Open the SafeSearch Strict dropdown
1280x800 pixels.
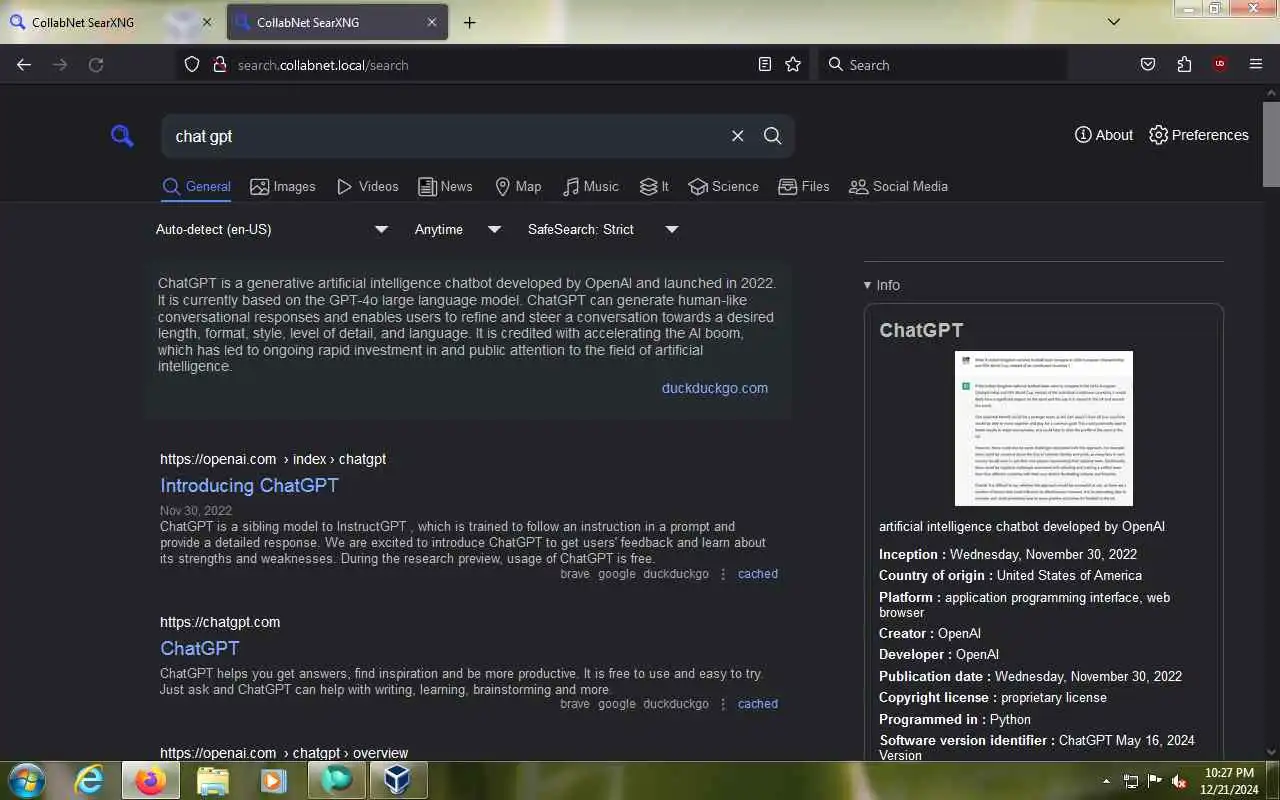click(x=603, y=229)
